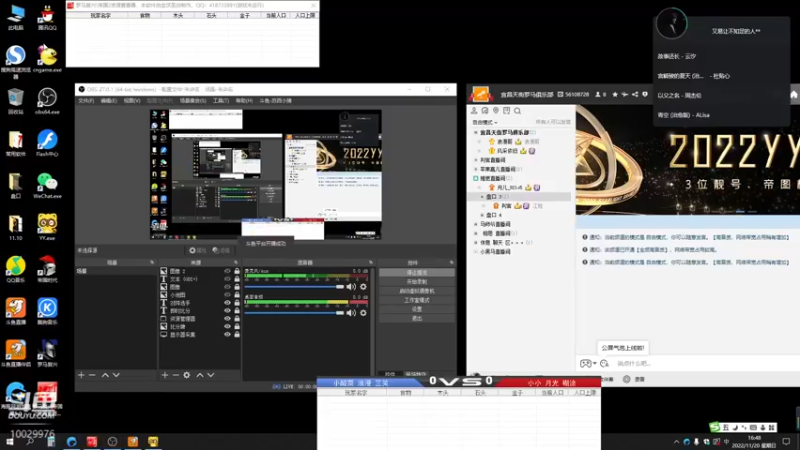This screenshot has height=450, width=800.
Task: Toggle visibility of the 文本 (GDI+) source
Action: 227,279
